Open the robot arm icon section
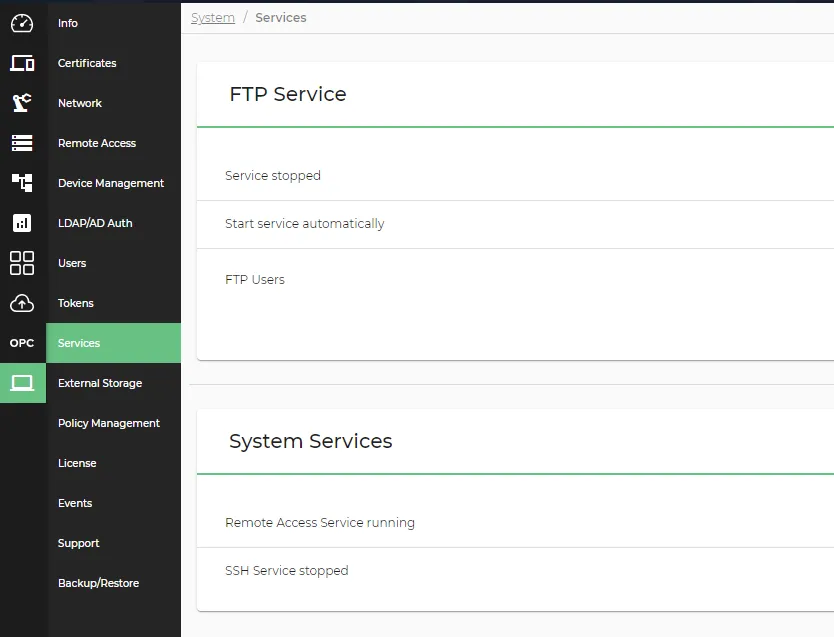 click(x=22, y=103)
